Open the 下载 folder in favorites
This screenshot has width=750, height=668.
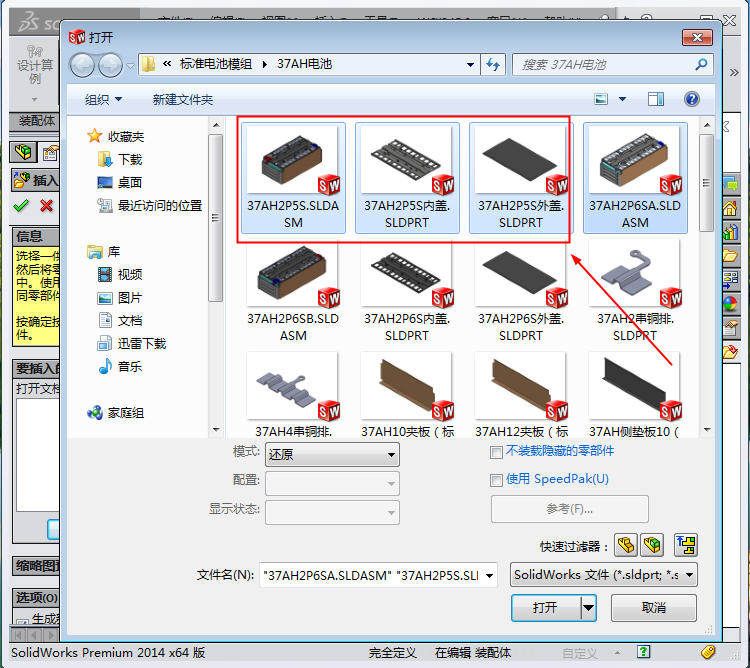pyautogui.click(x=130, y=159)
